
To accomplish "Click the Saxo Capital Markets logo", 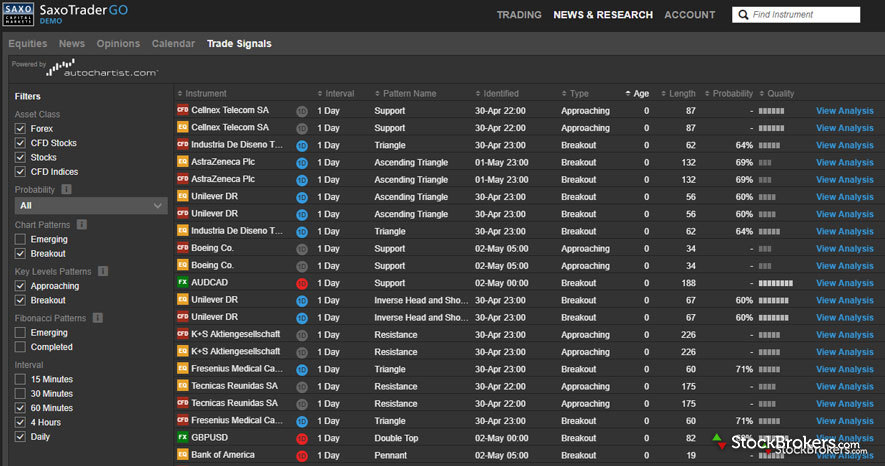I will coord(18,14).
